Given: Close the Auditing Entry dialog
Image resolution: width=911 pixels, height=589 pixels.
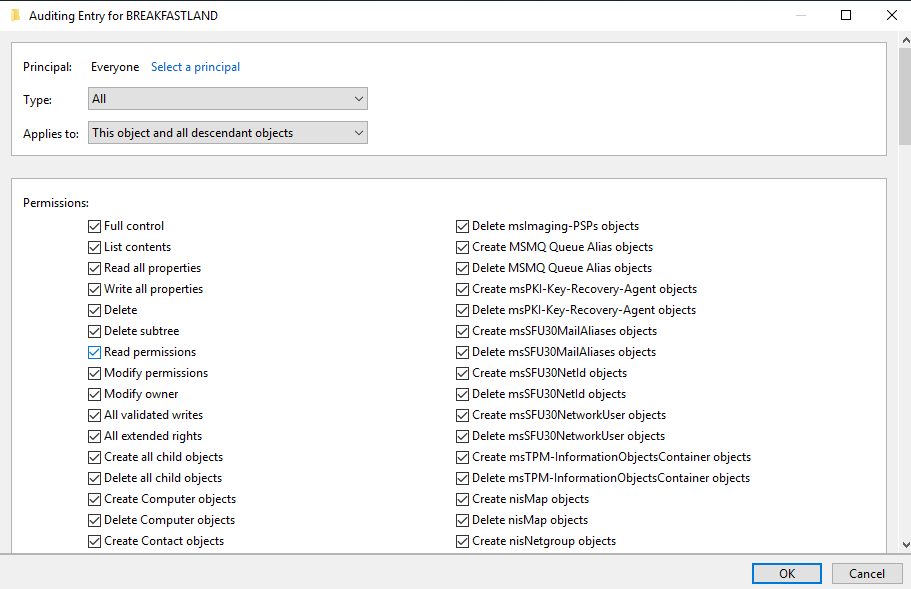Looking at the screenshot, I should 891,16.
